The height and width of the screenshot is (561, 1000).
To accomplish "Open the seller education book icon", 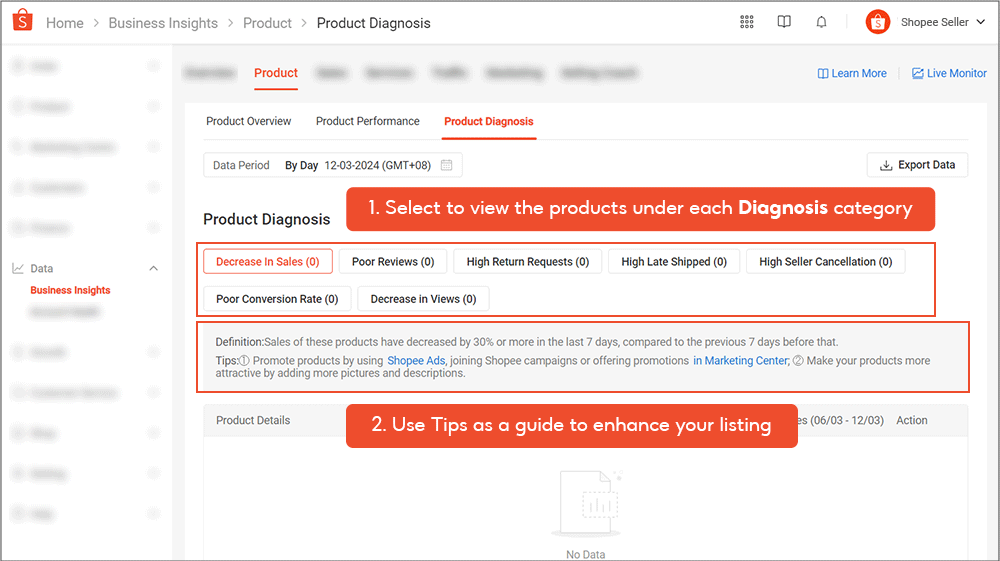I will (784, 22).
